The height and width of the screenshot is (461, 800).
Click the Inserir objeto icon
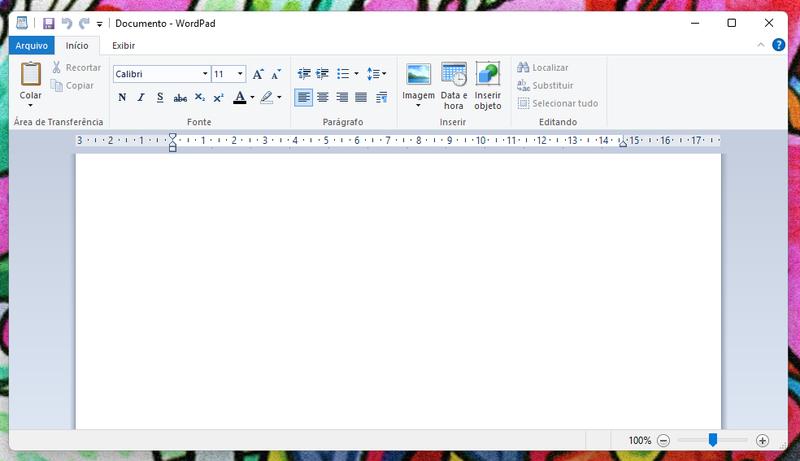click(x=488, y=86)
